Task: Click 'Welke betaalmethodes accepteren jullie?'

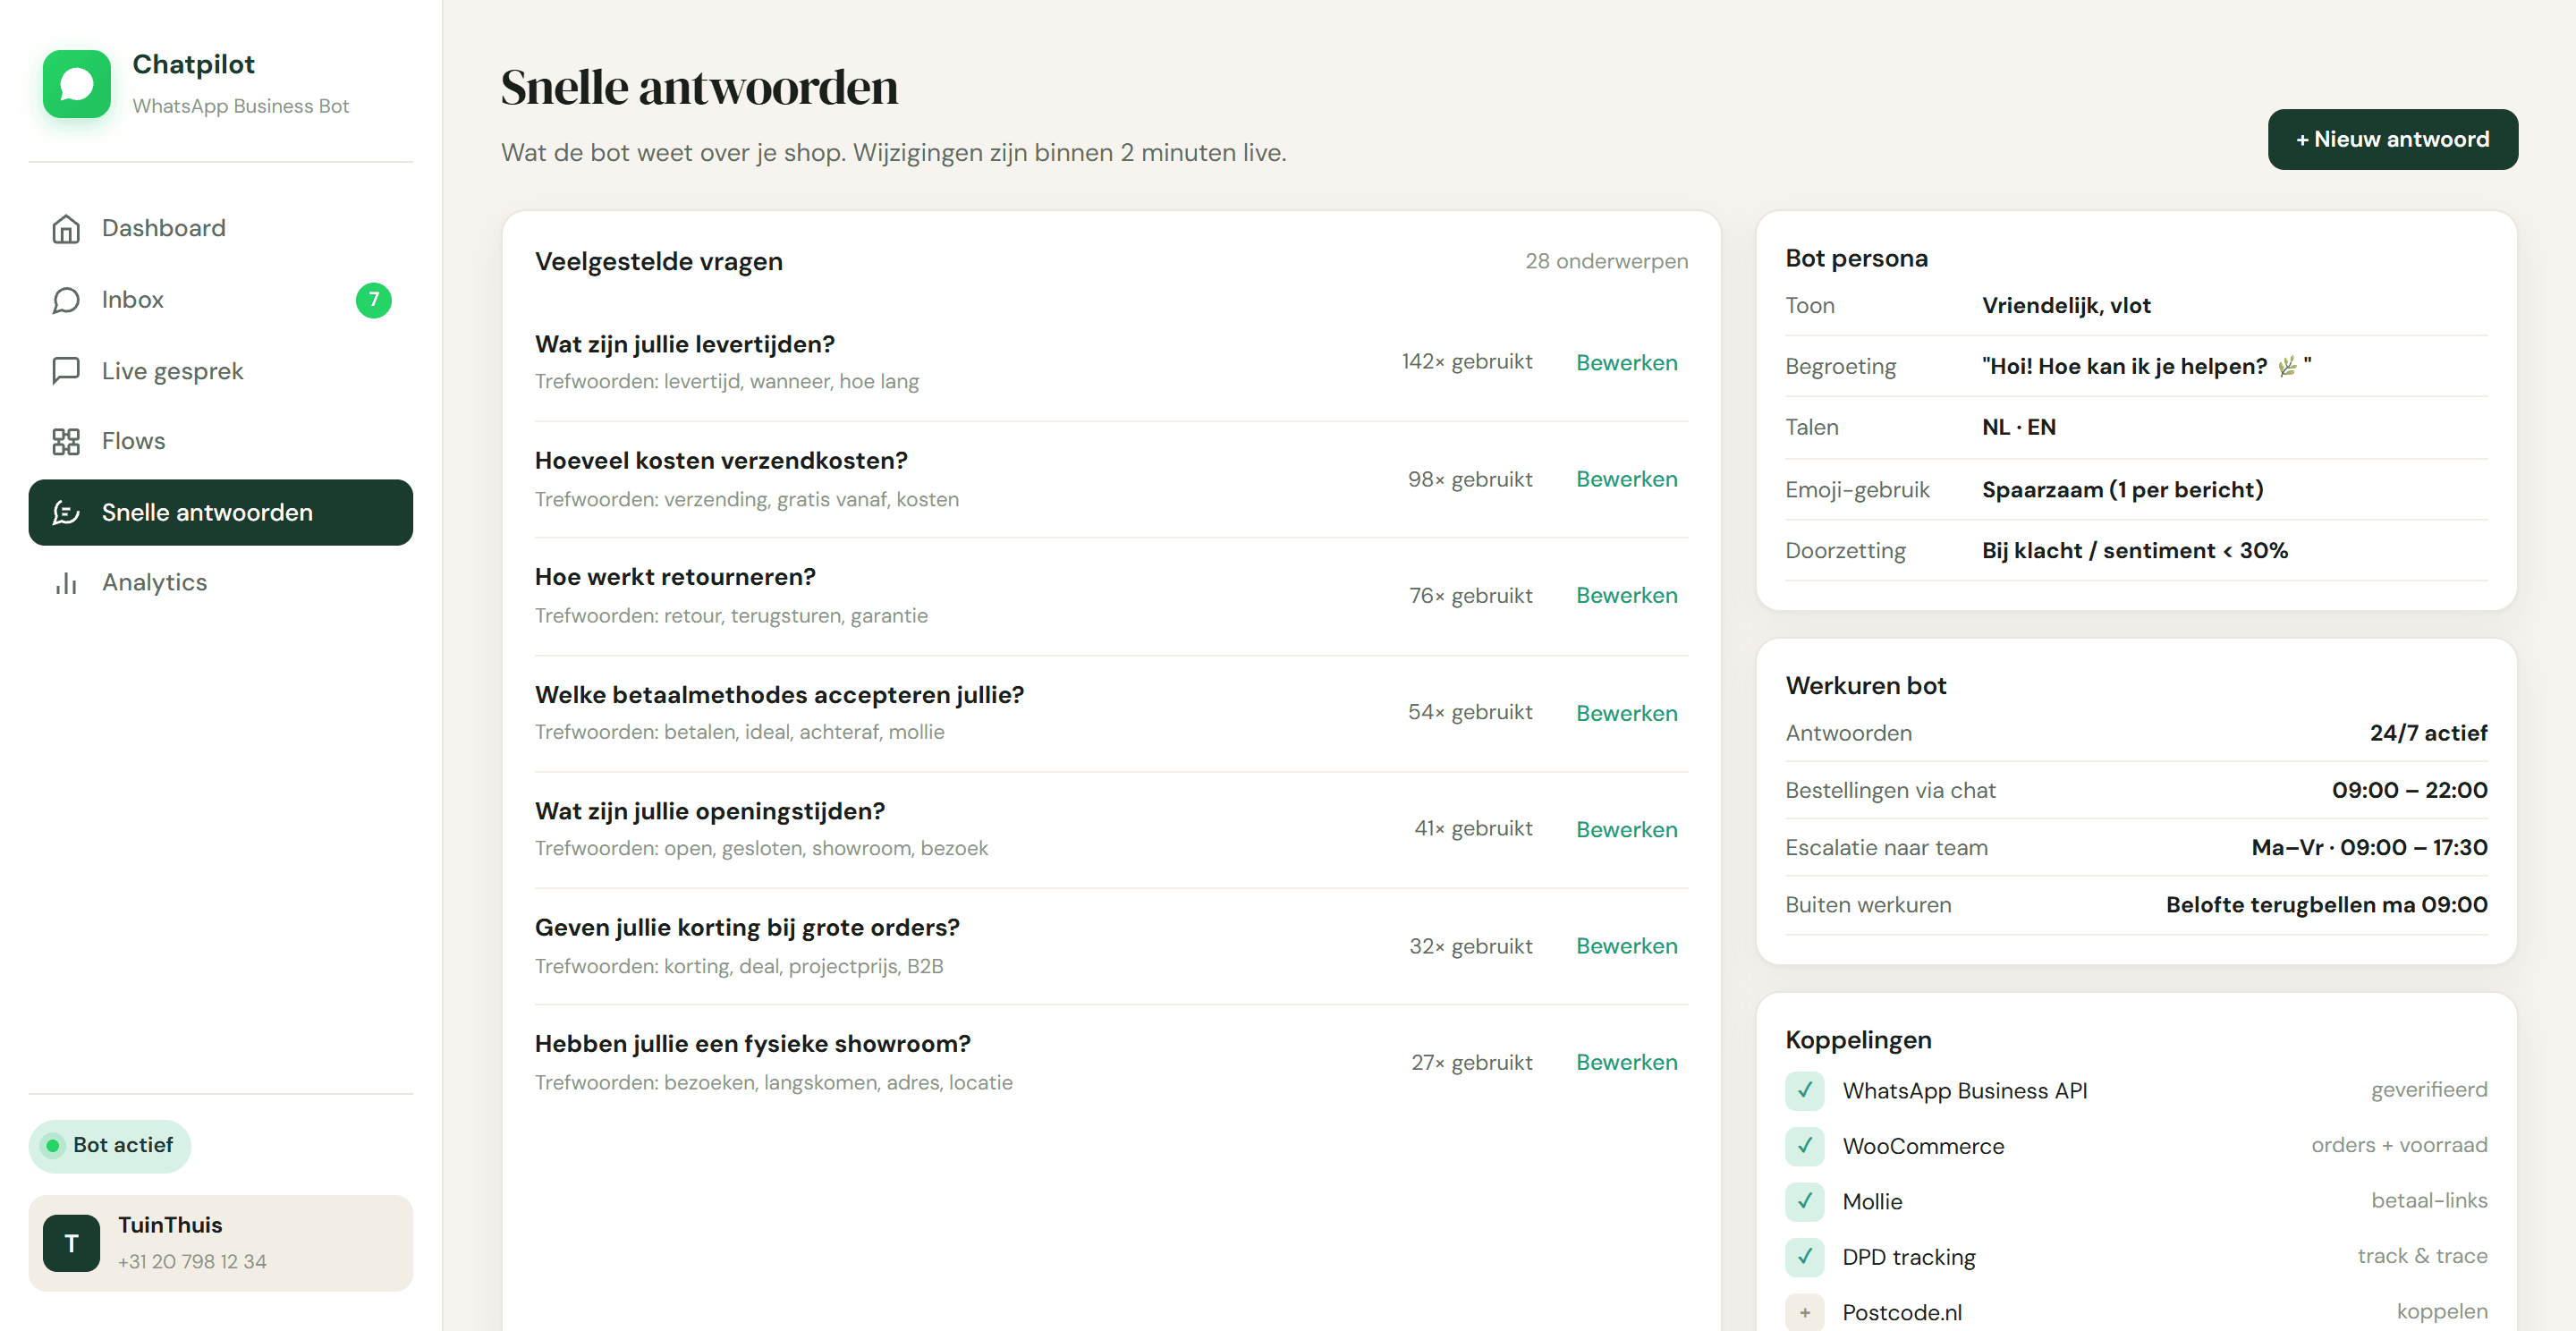Action: [779, 695]
